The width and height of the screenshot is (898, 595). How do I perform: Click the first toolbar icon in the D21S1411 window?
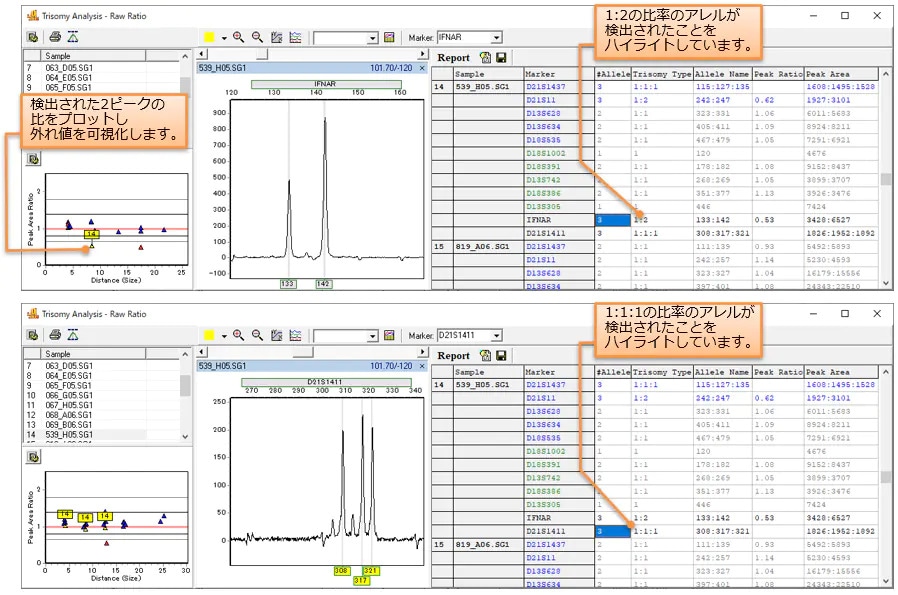33,335
